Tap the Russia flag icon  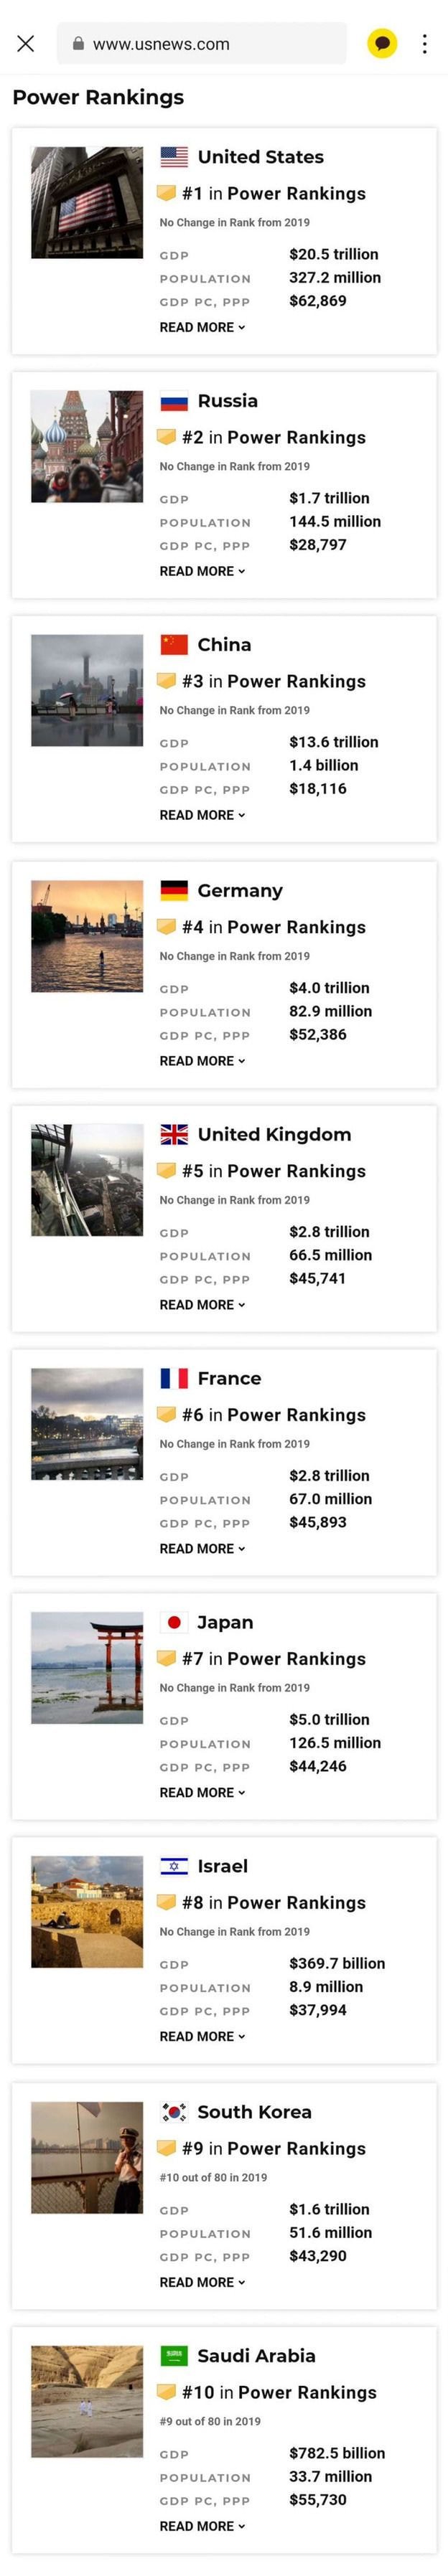(174, 402)
